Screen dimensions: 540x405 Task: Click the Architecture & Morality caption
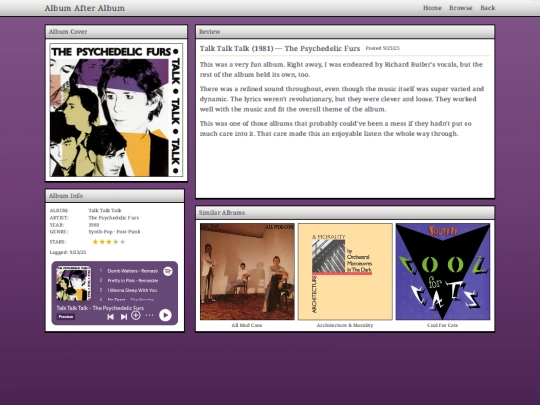pos(345,325)
